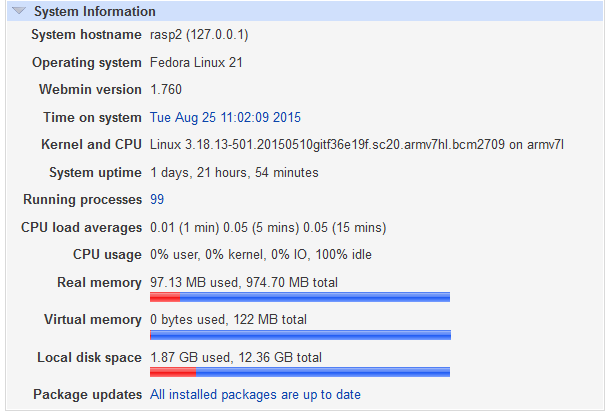This screenshot has height=415, width=614.
Task: Click the Webmin version 1.760 value
Action: point(167,90)
